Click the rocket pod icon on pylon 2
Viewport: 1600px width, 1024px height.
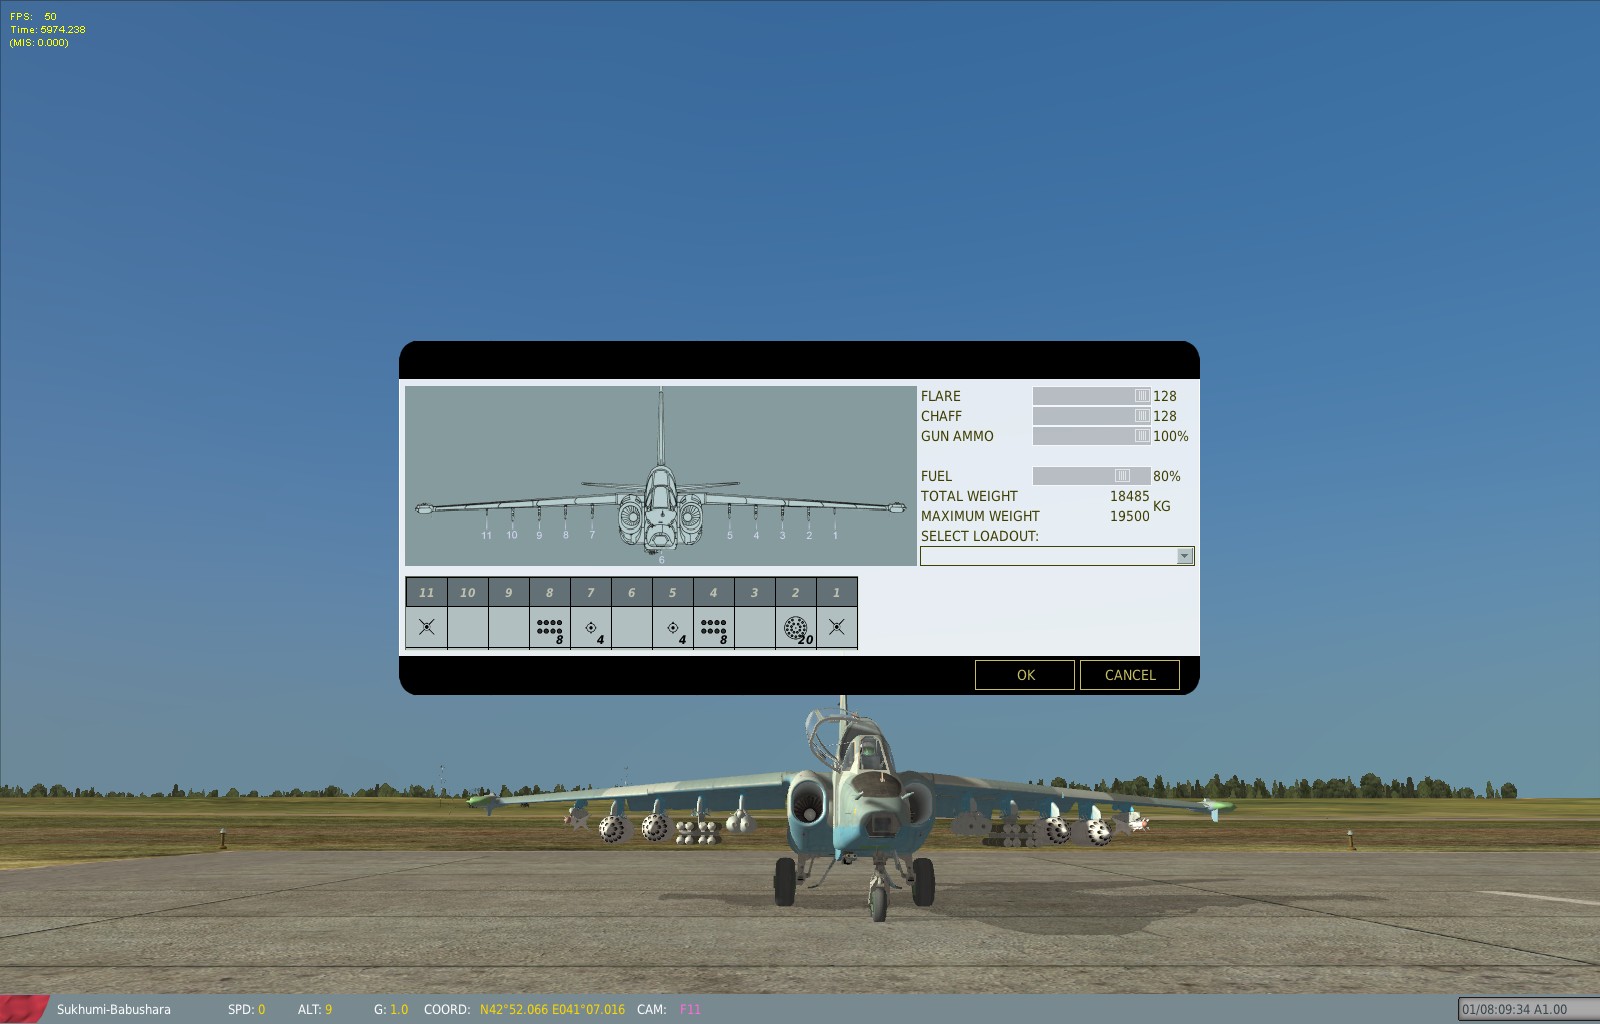pyautogui.click(x=797, y=629)
